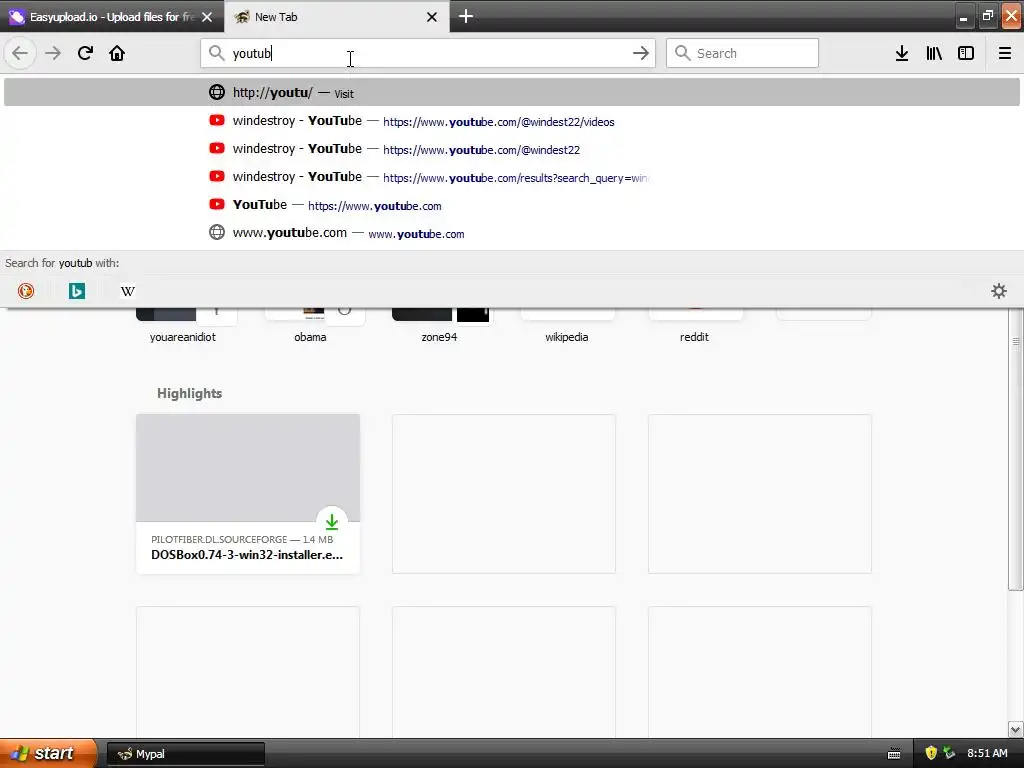This screenshot has height=768, width=1024.
Task: Select the http://youtu/ Visit suggestion
Action: pos(512,93)
